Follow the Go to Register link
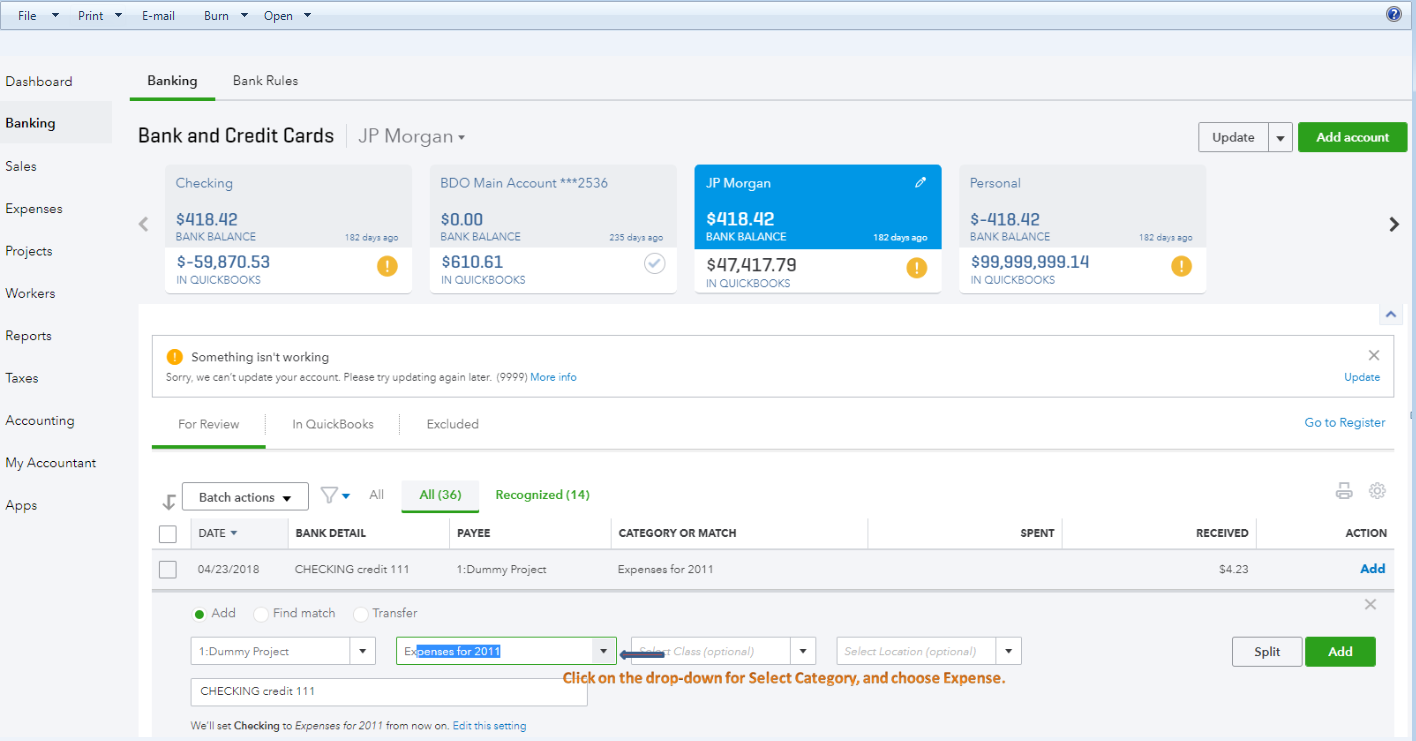1416x741 pixels. [1344, 423]
